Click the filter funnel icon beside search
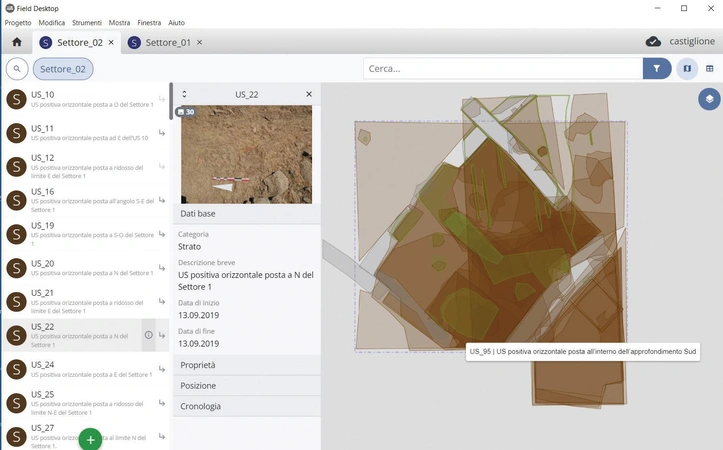 (657, 68)
